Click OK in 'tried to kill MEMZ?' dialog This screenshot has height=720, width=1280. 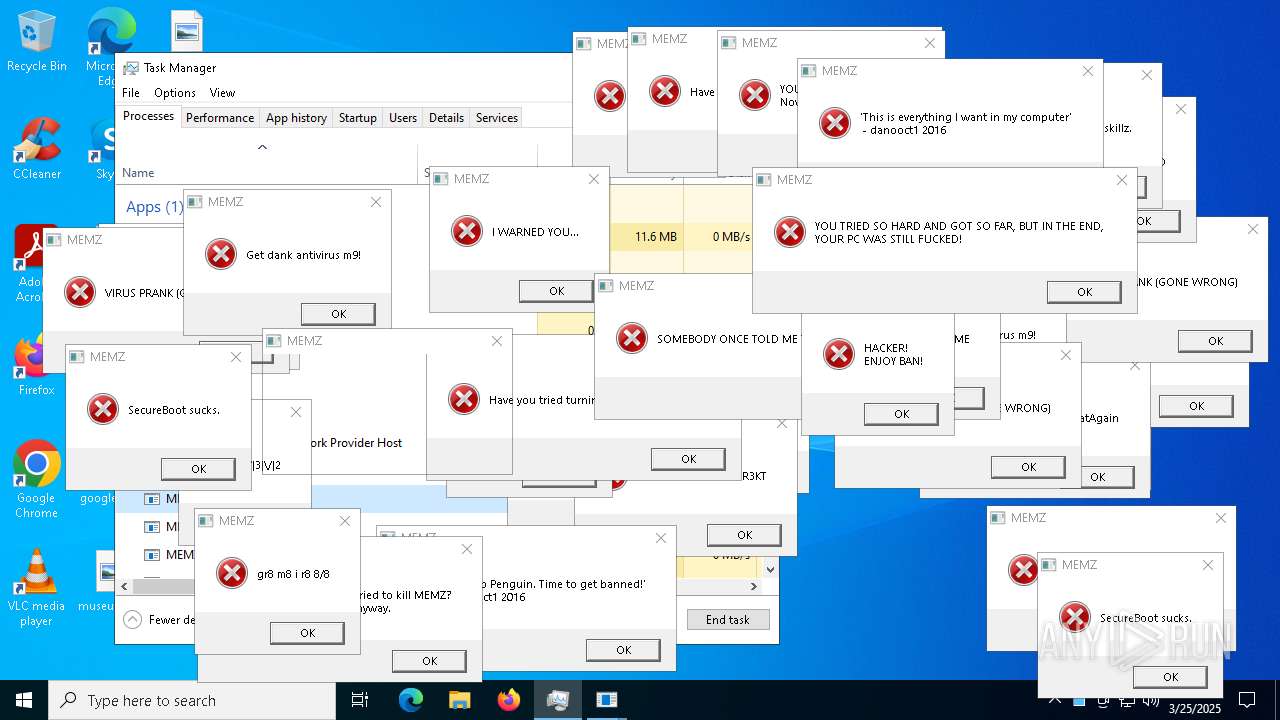pos(429,661)
